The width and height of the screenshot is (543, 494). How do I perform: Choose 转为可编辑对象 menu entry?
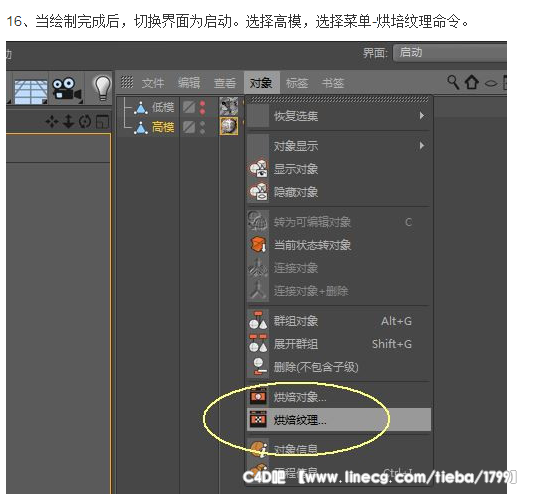pos(339,222)
